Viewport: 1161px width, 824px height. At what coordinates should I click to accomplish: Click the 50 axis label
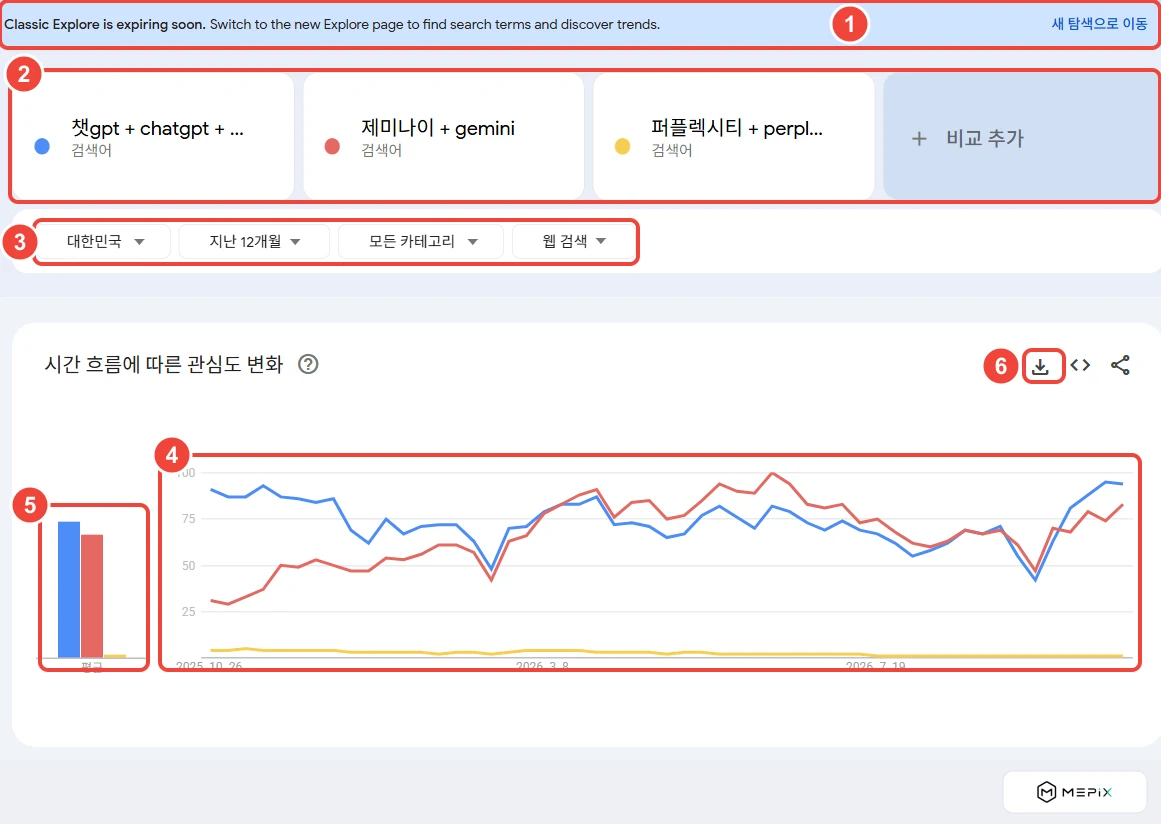coord(189,566)
